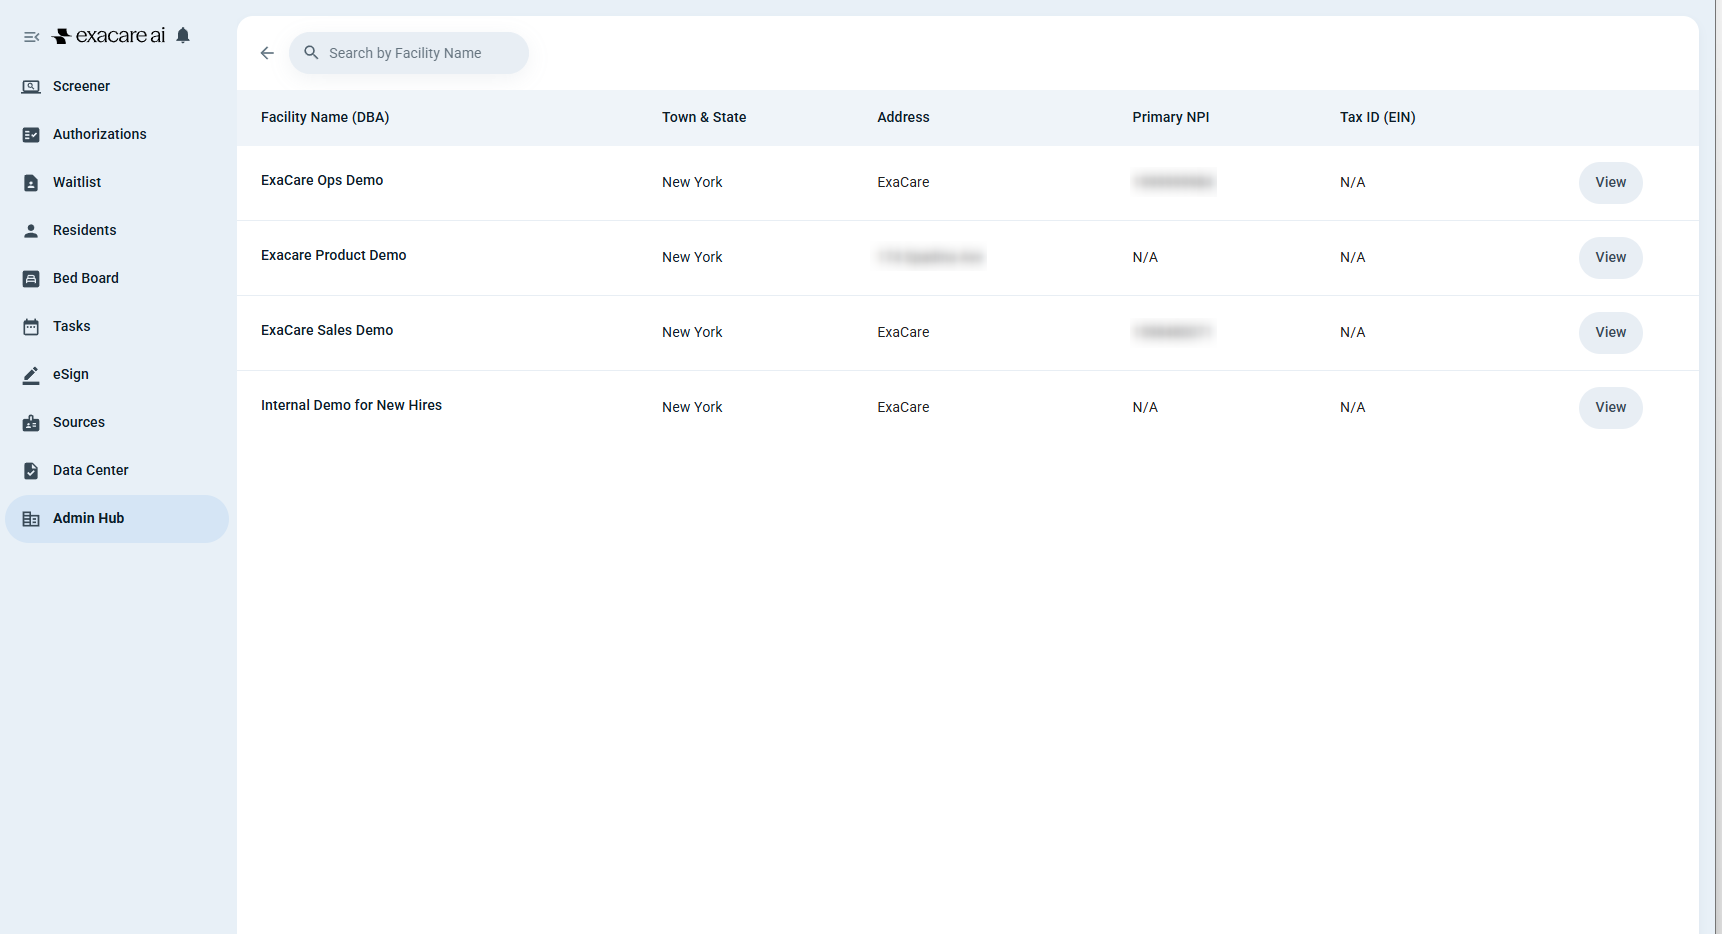Click the Facility Name (DBA) column header
The height and width of the screenshot is (934, 1722).
click(x=325, y=117)
